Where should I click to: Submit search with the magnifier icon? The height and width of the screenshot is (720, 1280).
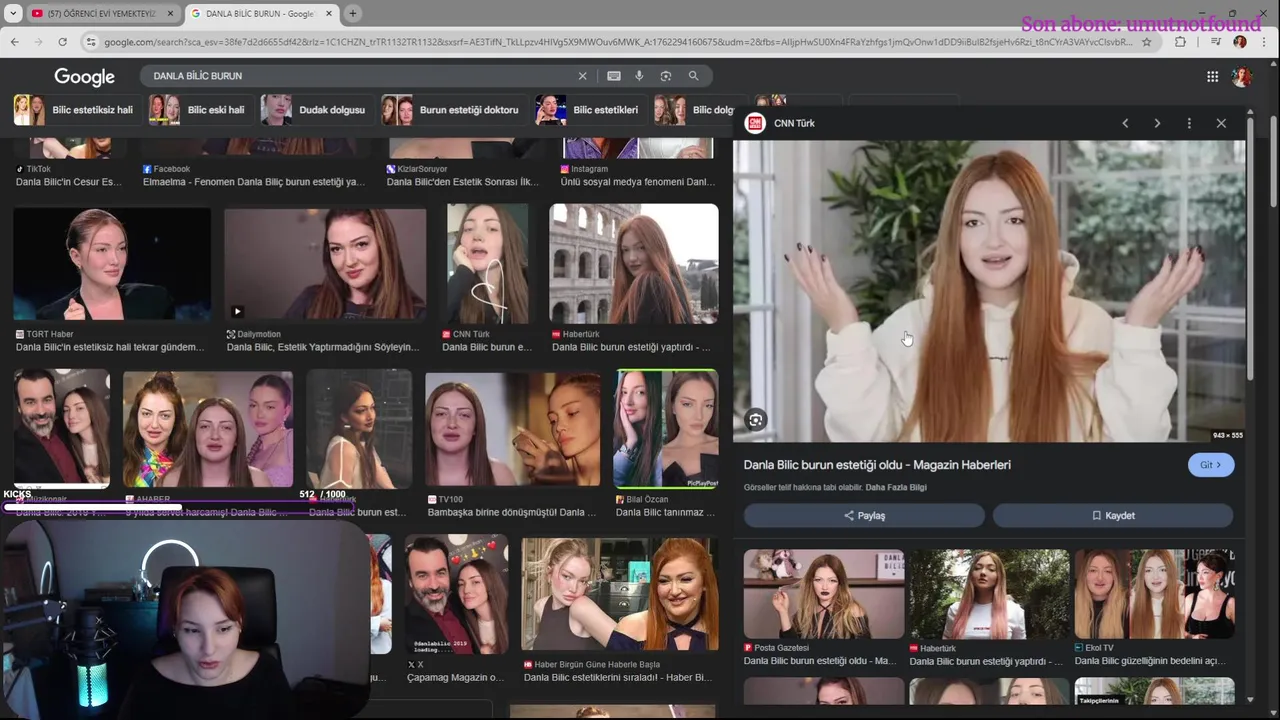click(x=693, y=76)
